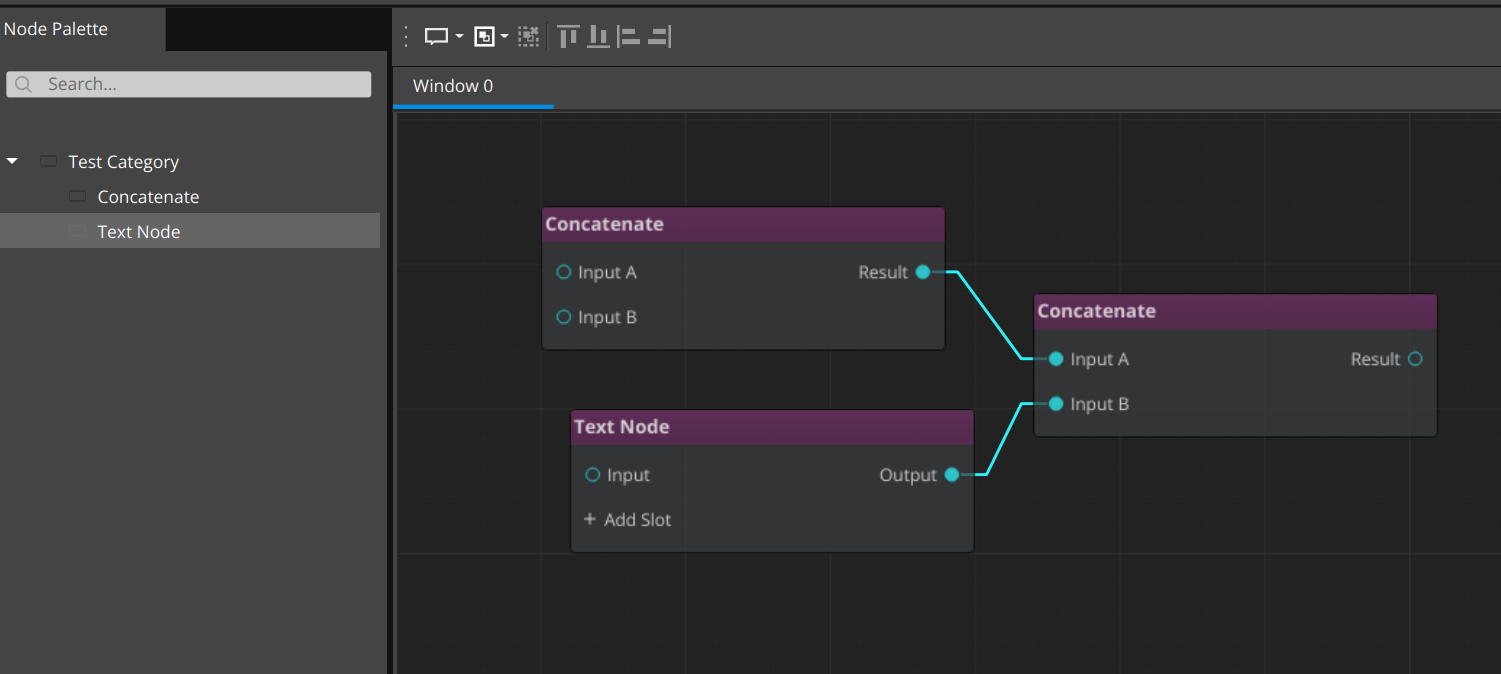Select the comment tool in the toolbar
The image size is (1501, 674).
(x=436, y=35)
